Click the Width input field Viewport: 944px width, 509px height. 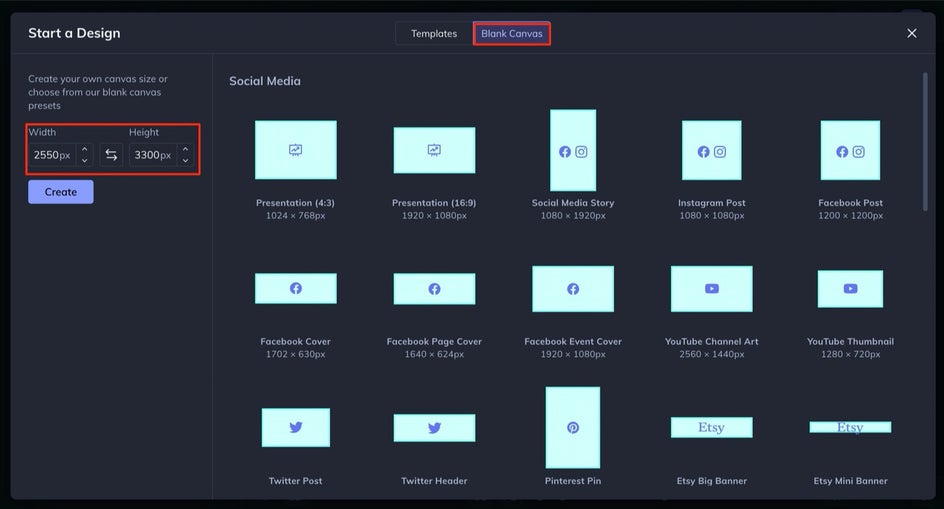tap(52, 155)
